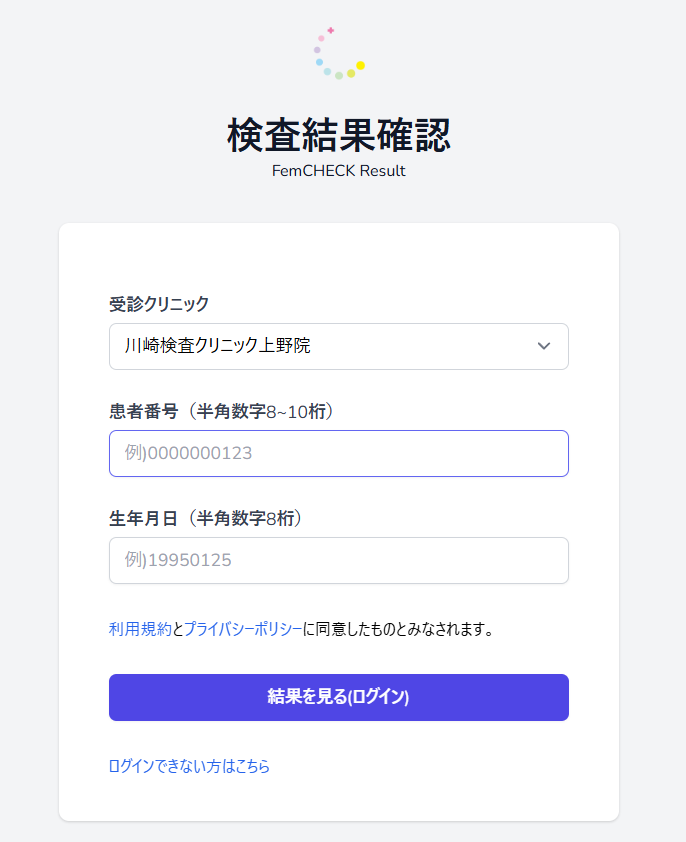Open the ログインできない方はこちら help link

point(189,766)
